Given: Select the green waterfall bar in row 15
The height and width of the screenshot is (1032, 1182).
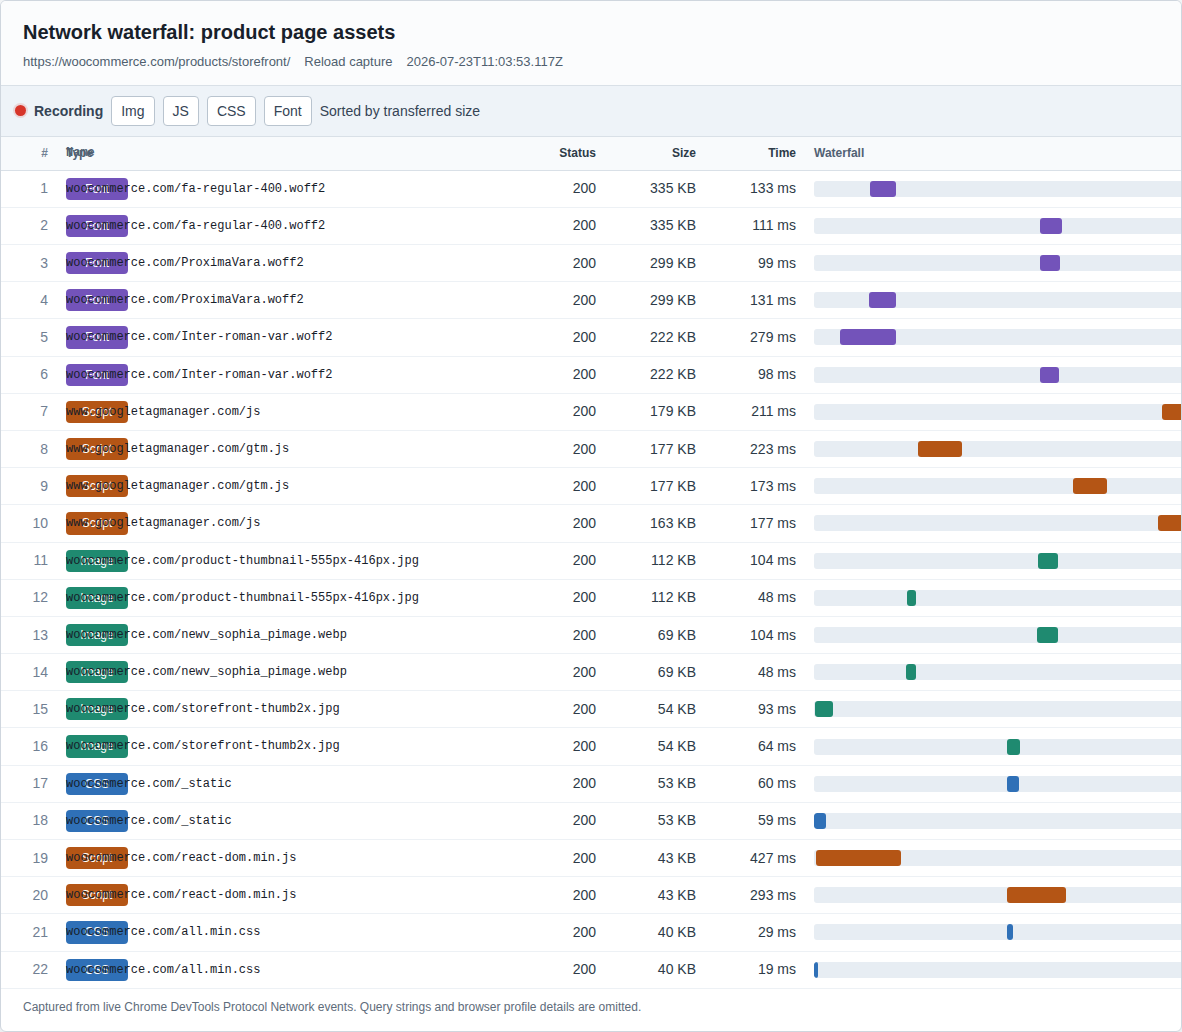Looking at the screenshot, I should (824, 709).
